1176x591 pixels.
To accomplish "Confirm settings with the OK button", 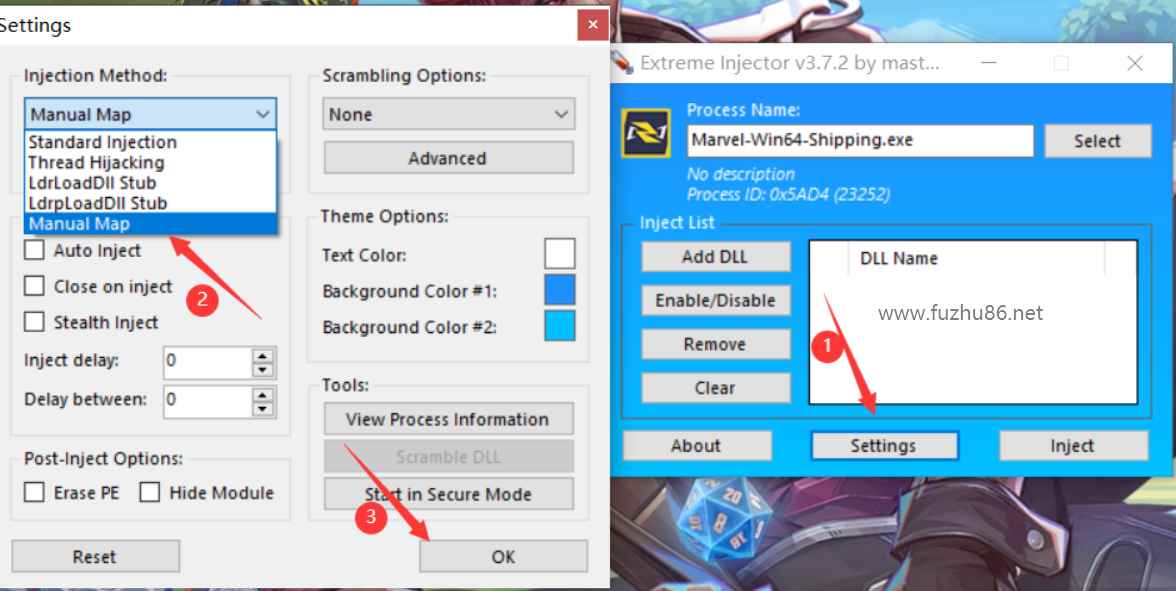I will (x=503, y=556).
